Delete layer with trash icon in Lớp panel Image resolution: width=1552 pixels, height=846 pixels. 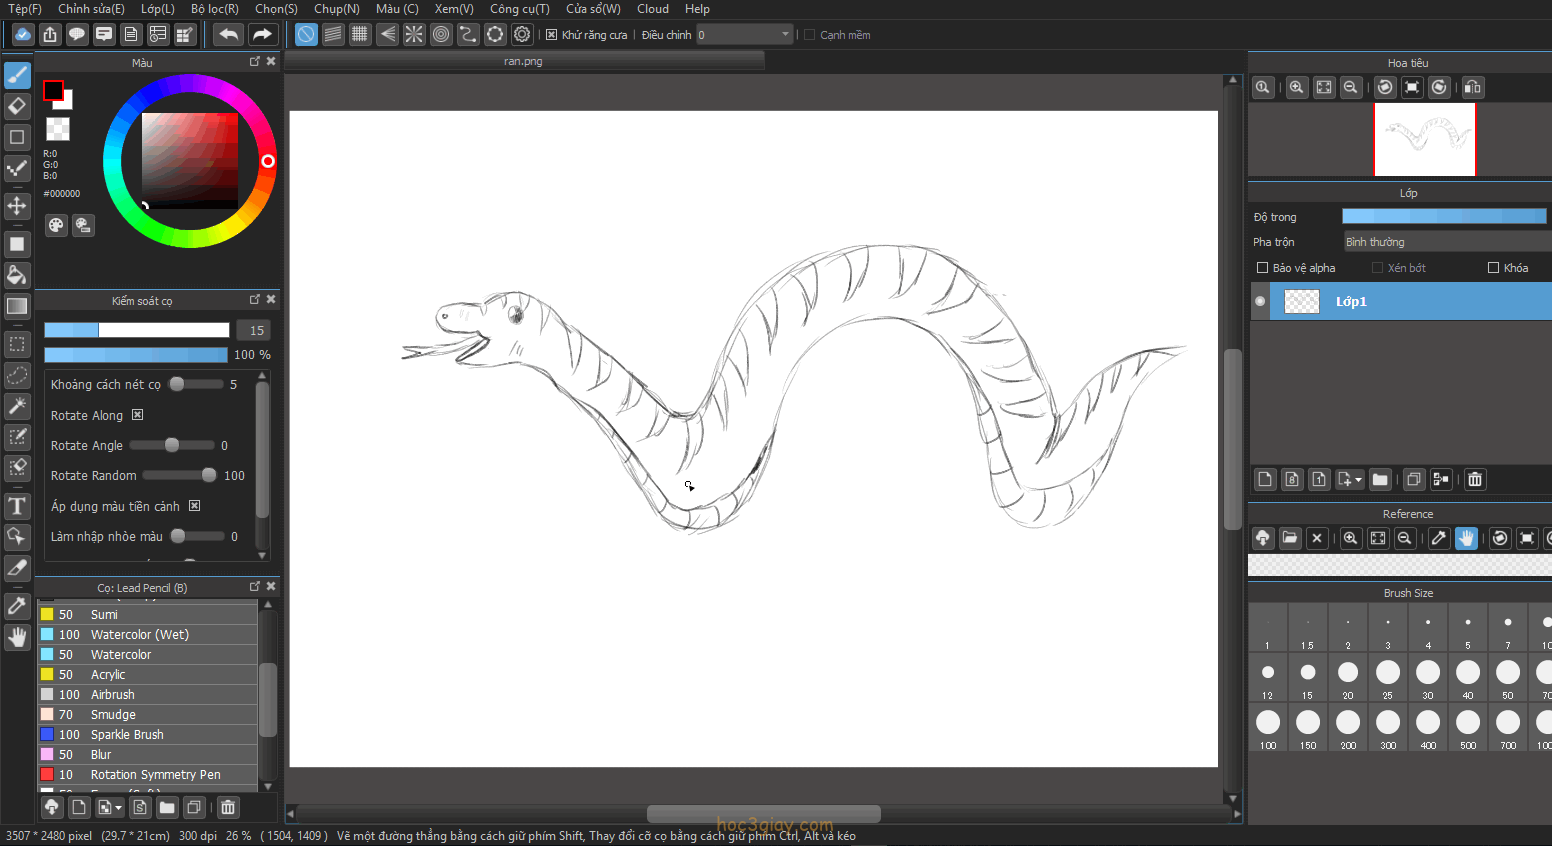point(1475,480)
